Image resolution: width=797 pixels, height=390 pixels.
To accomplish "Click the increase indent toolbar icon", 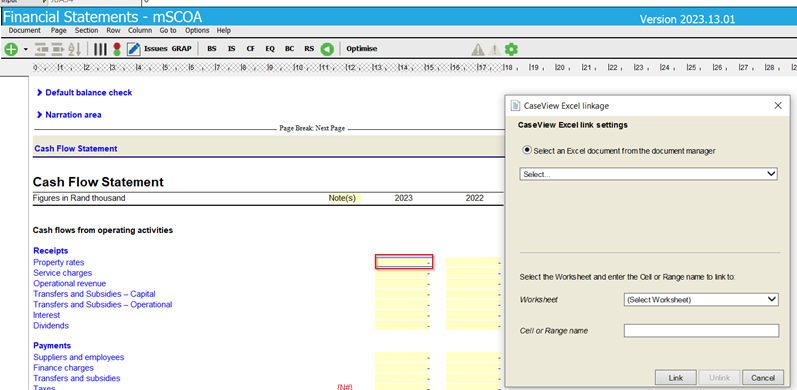I will (58, 49).
